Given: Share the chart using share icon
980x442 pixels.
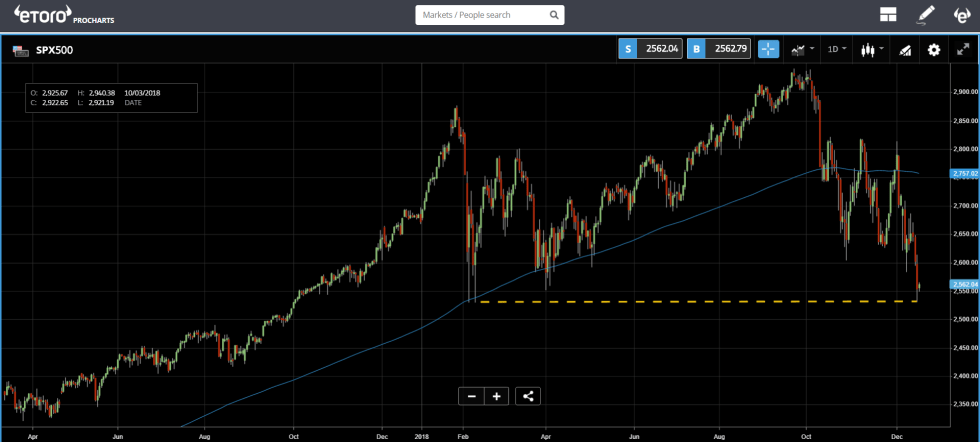Looking at the screenshot, I should (528, 396).
